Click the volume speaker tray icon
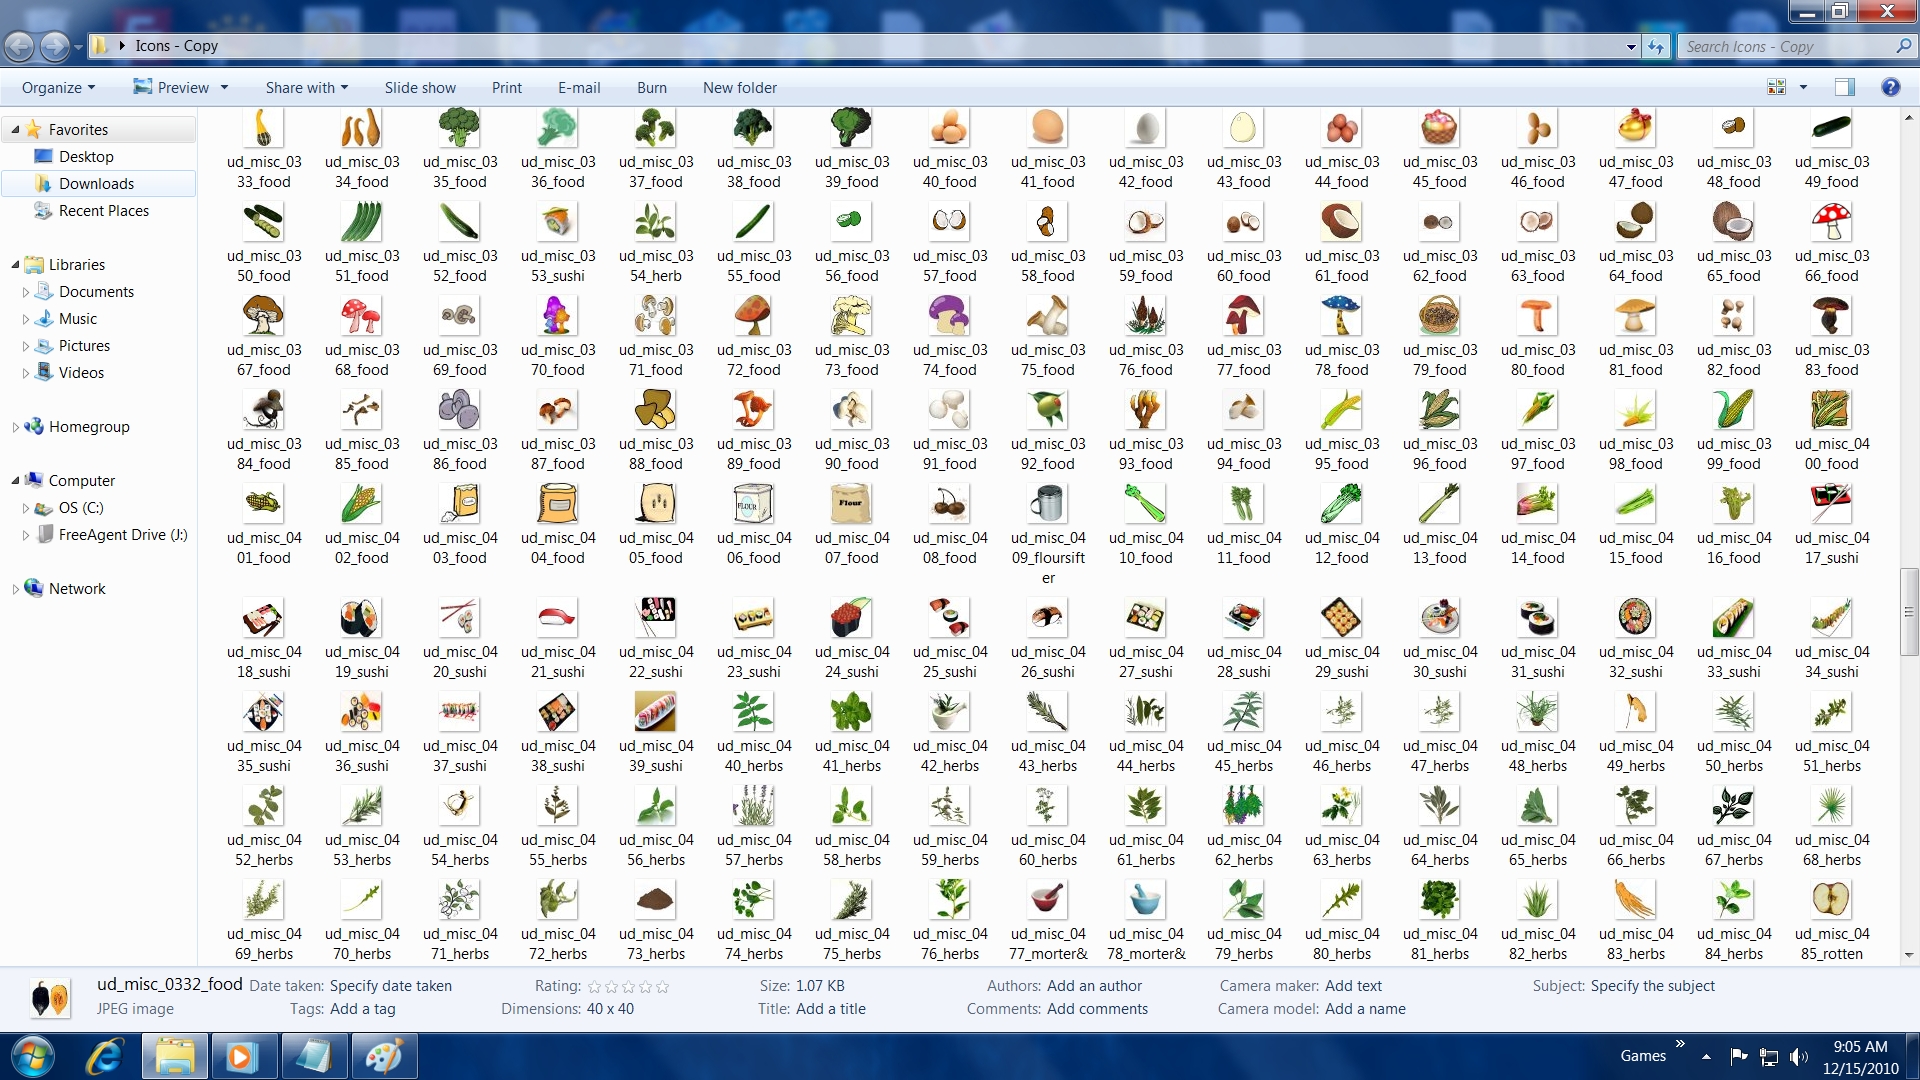Screen dimensions: 1920x1080 (1798, 1057)
